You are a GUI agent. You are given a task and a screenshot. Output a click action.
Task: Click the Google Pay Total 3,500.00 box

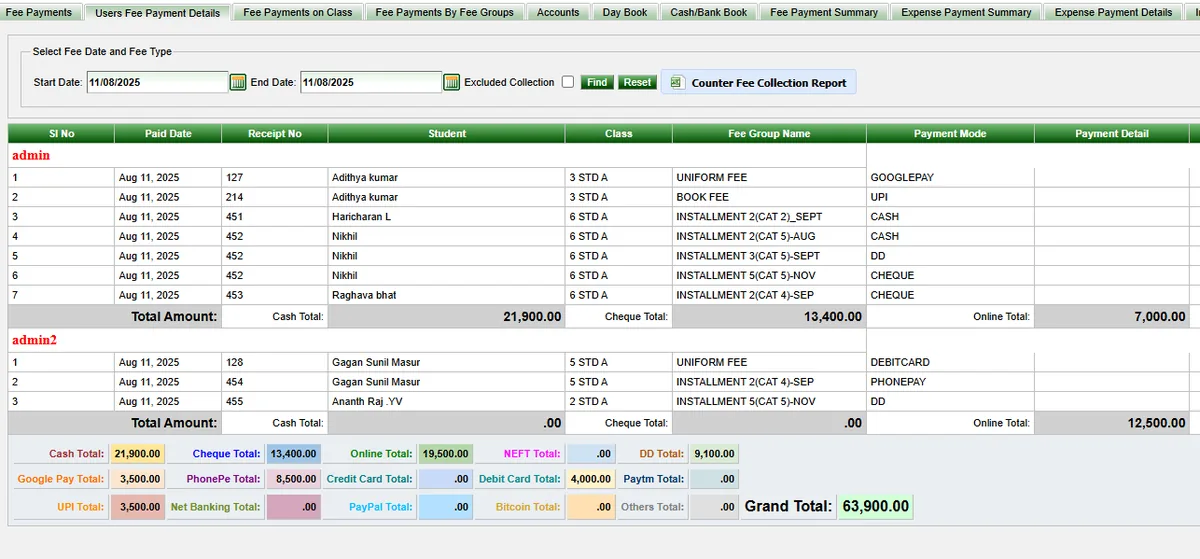[137, 479]
